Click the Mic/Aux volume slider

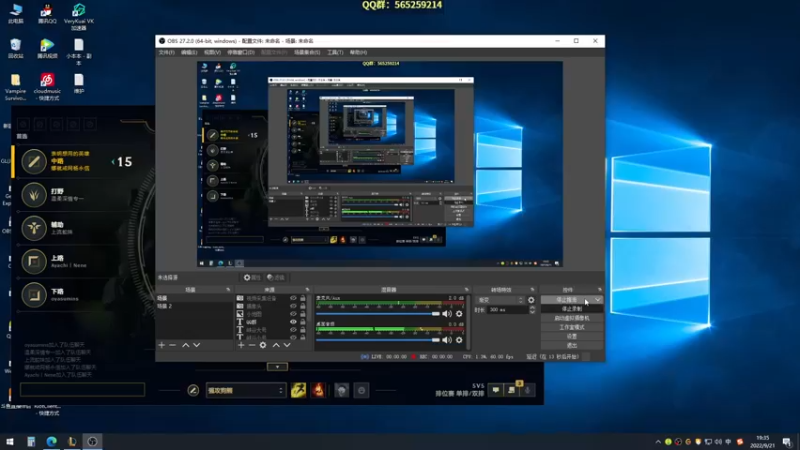click(x=378, y=314)
